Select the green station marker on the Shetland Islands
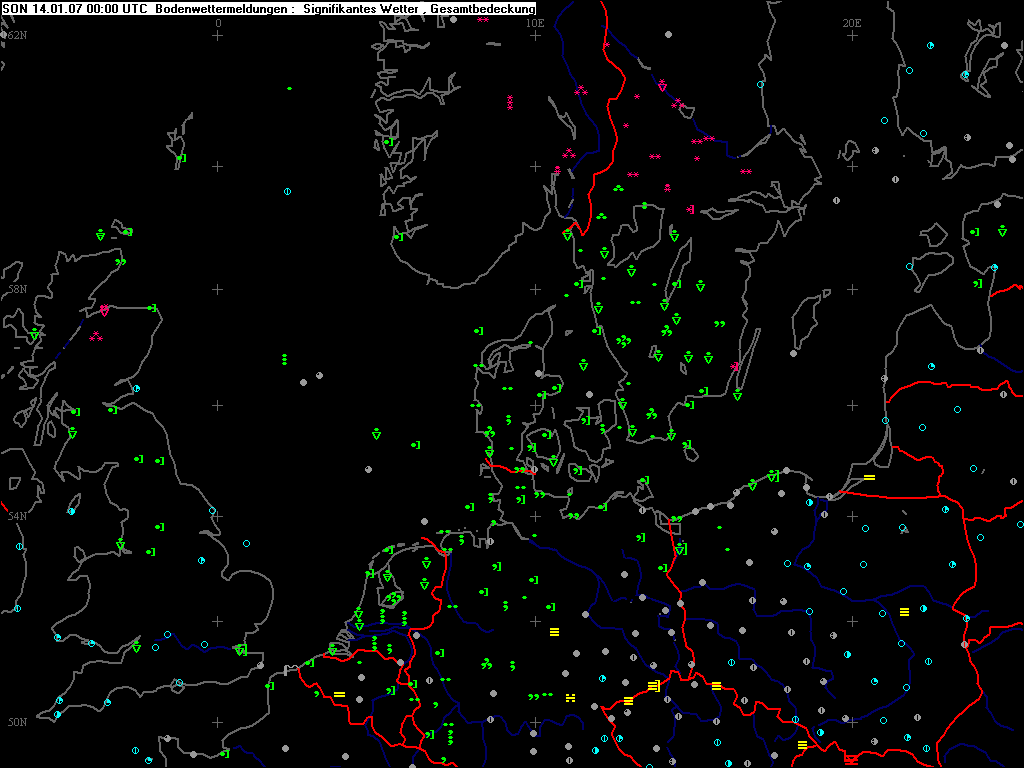The image size is (1024, 768). (181, 158)
